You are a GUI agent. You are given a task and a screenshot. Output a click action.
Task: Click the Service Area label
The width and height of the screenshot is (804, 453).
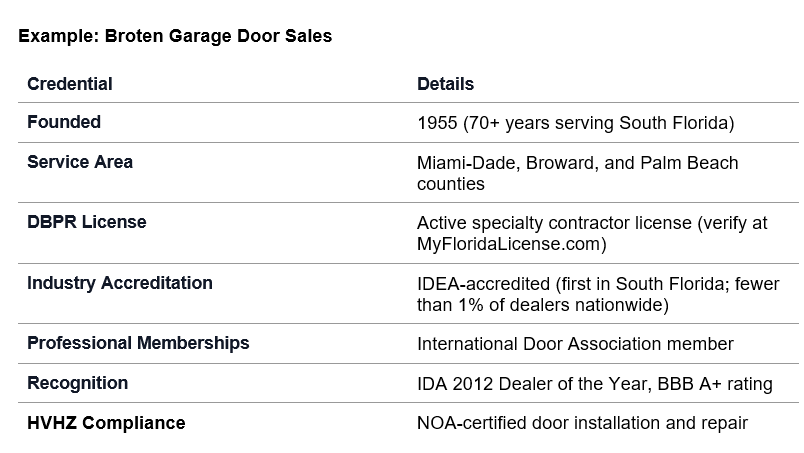coord(80,162)
